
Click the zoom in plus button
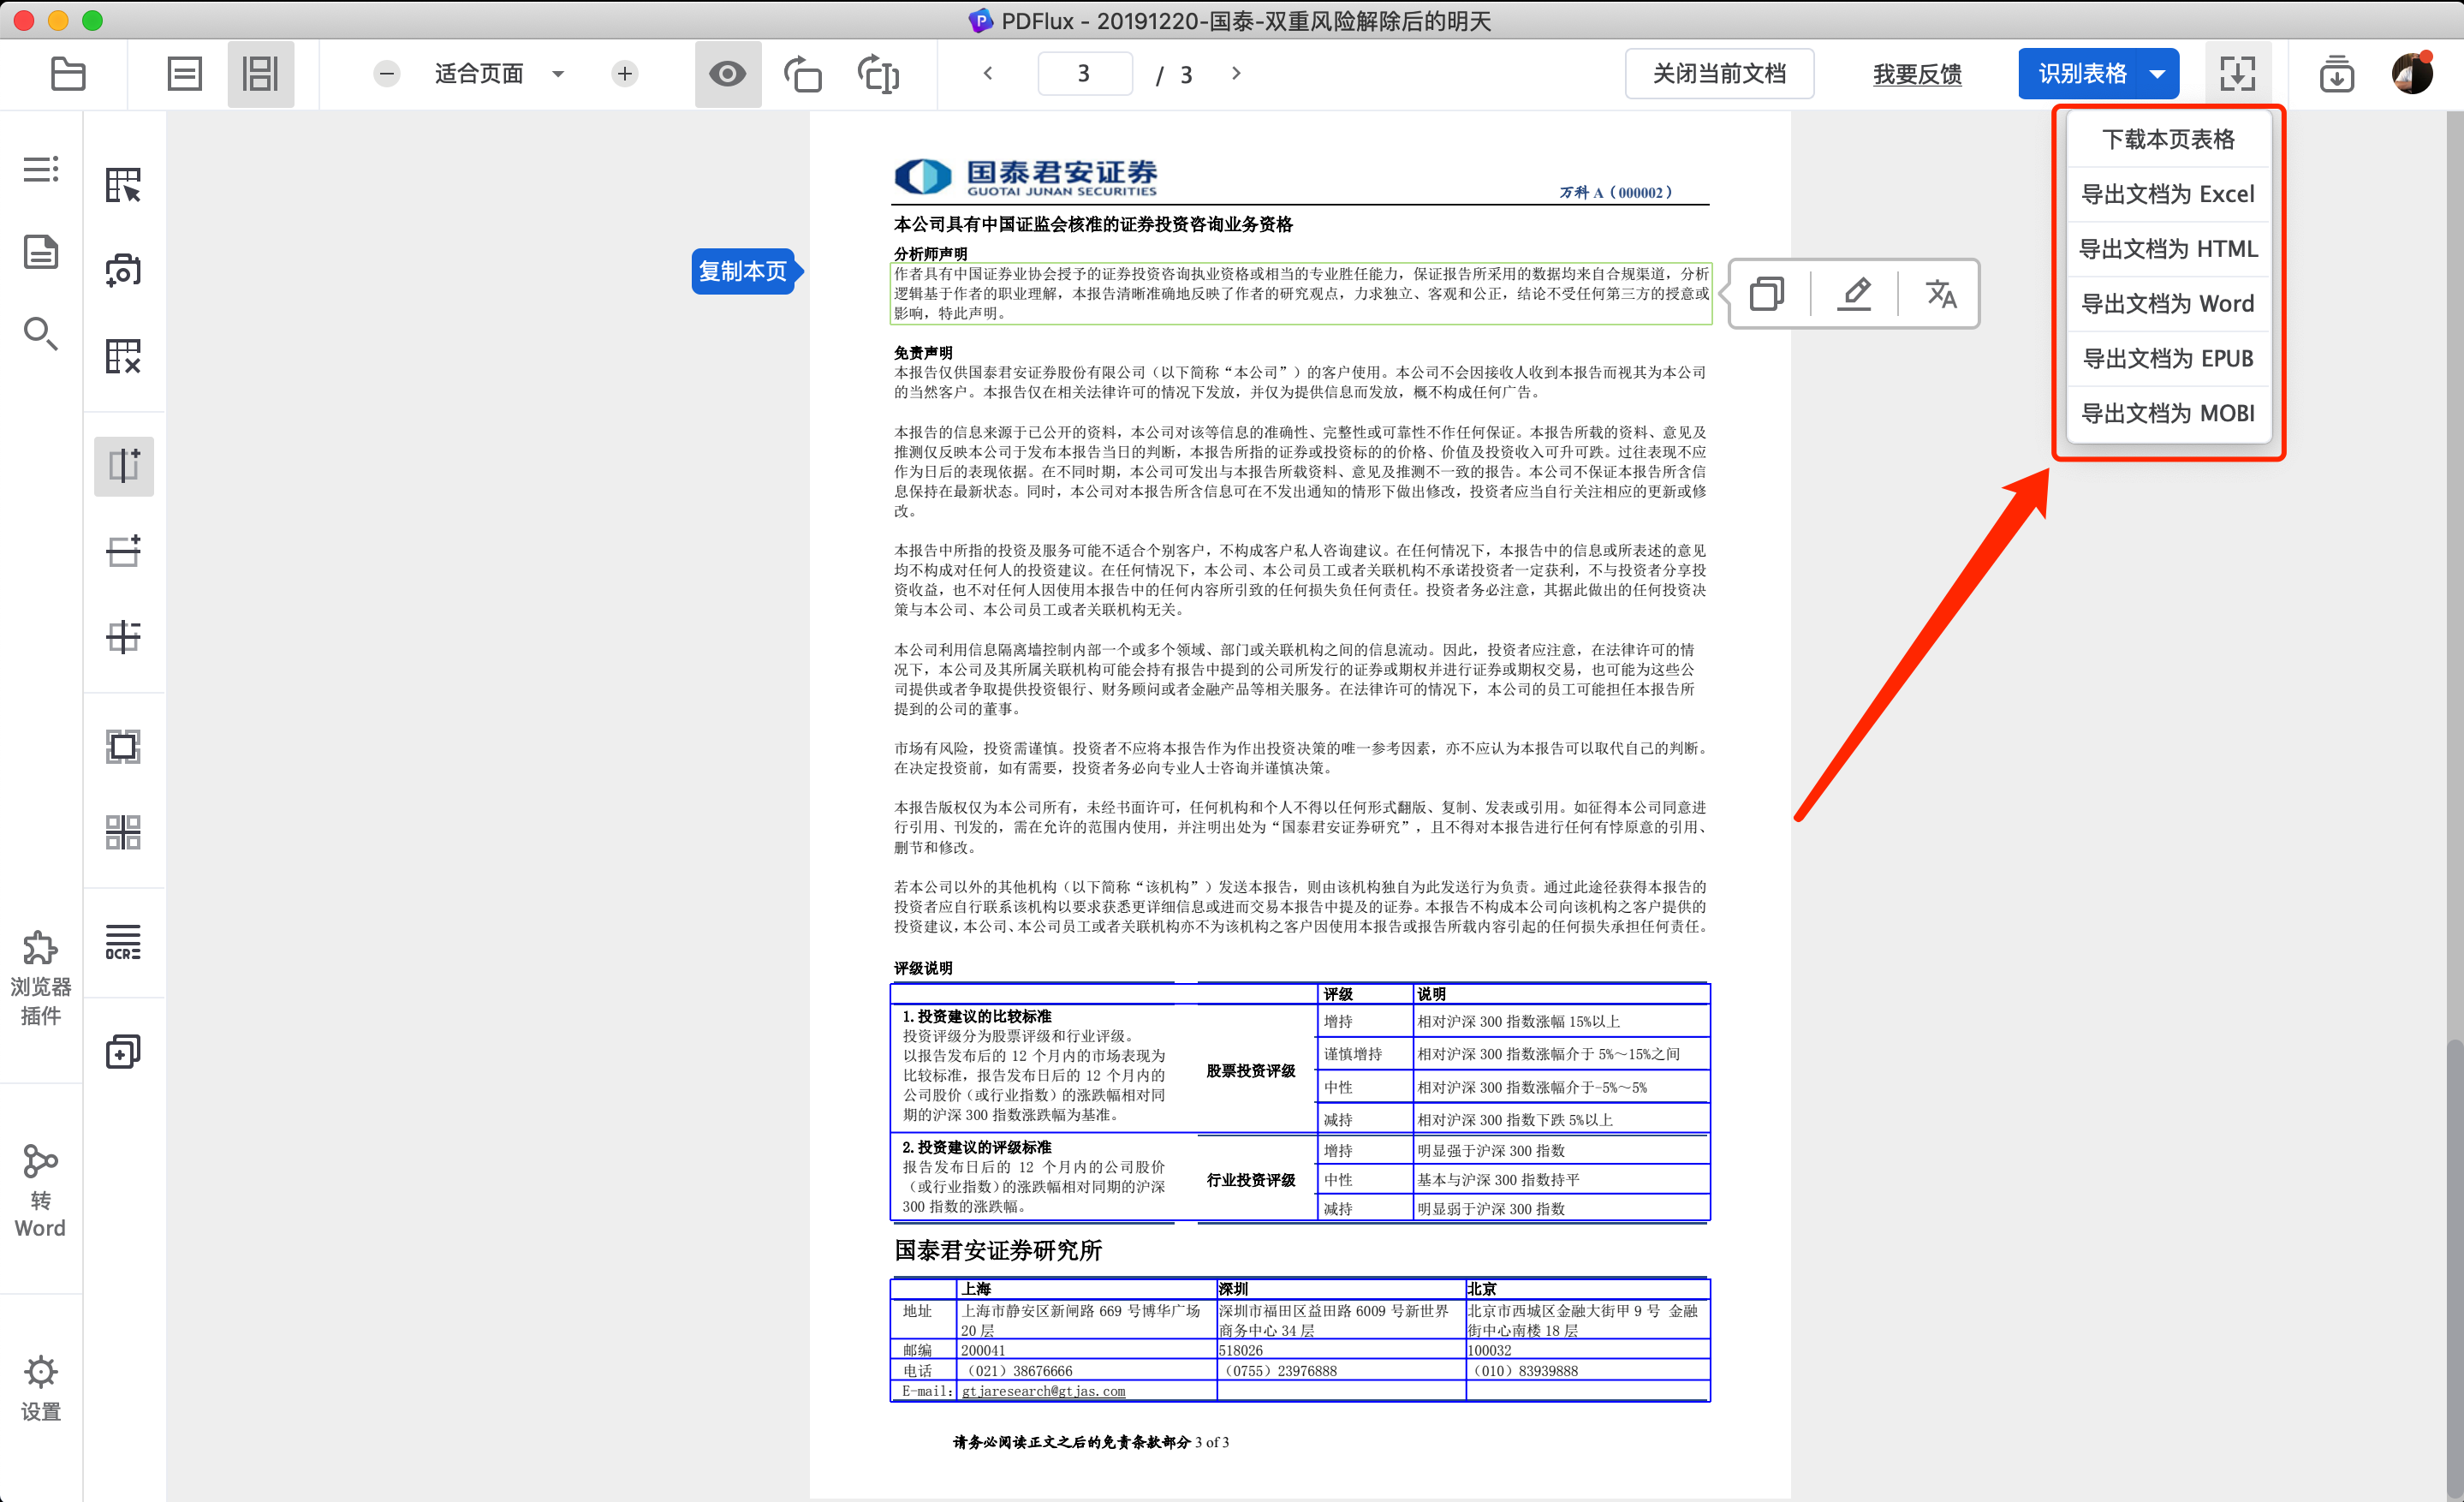pyautogui.click(x=624, y=74)
